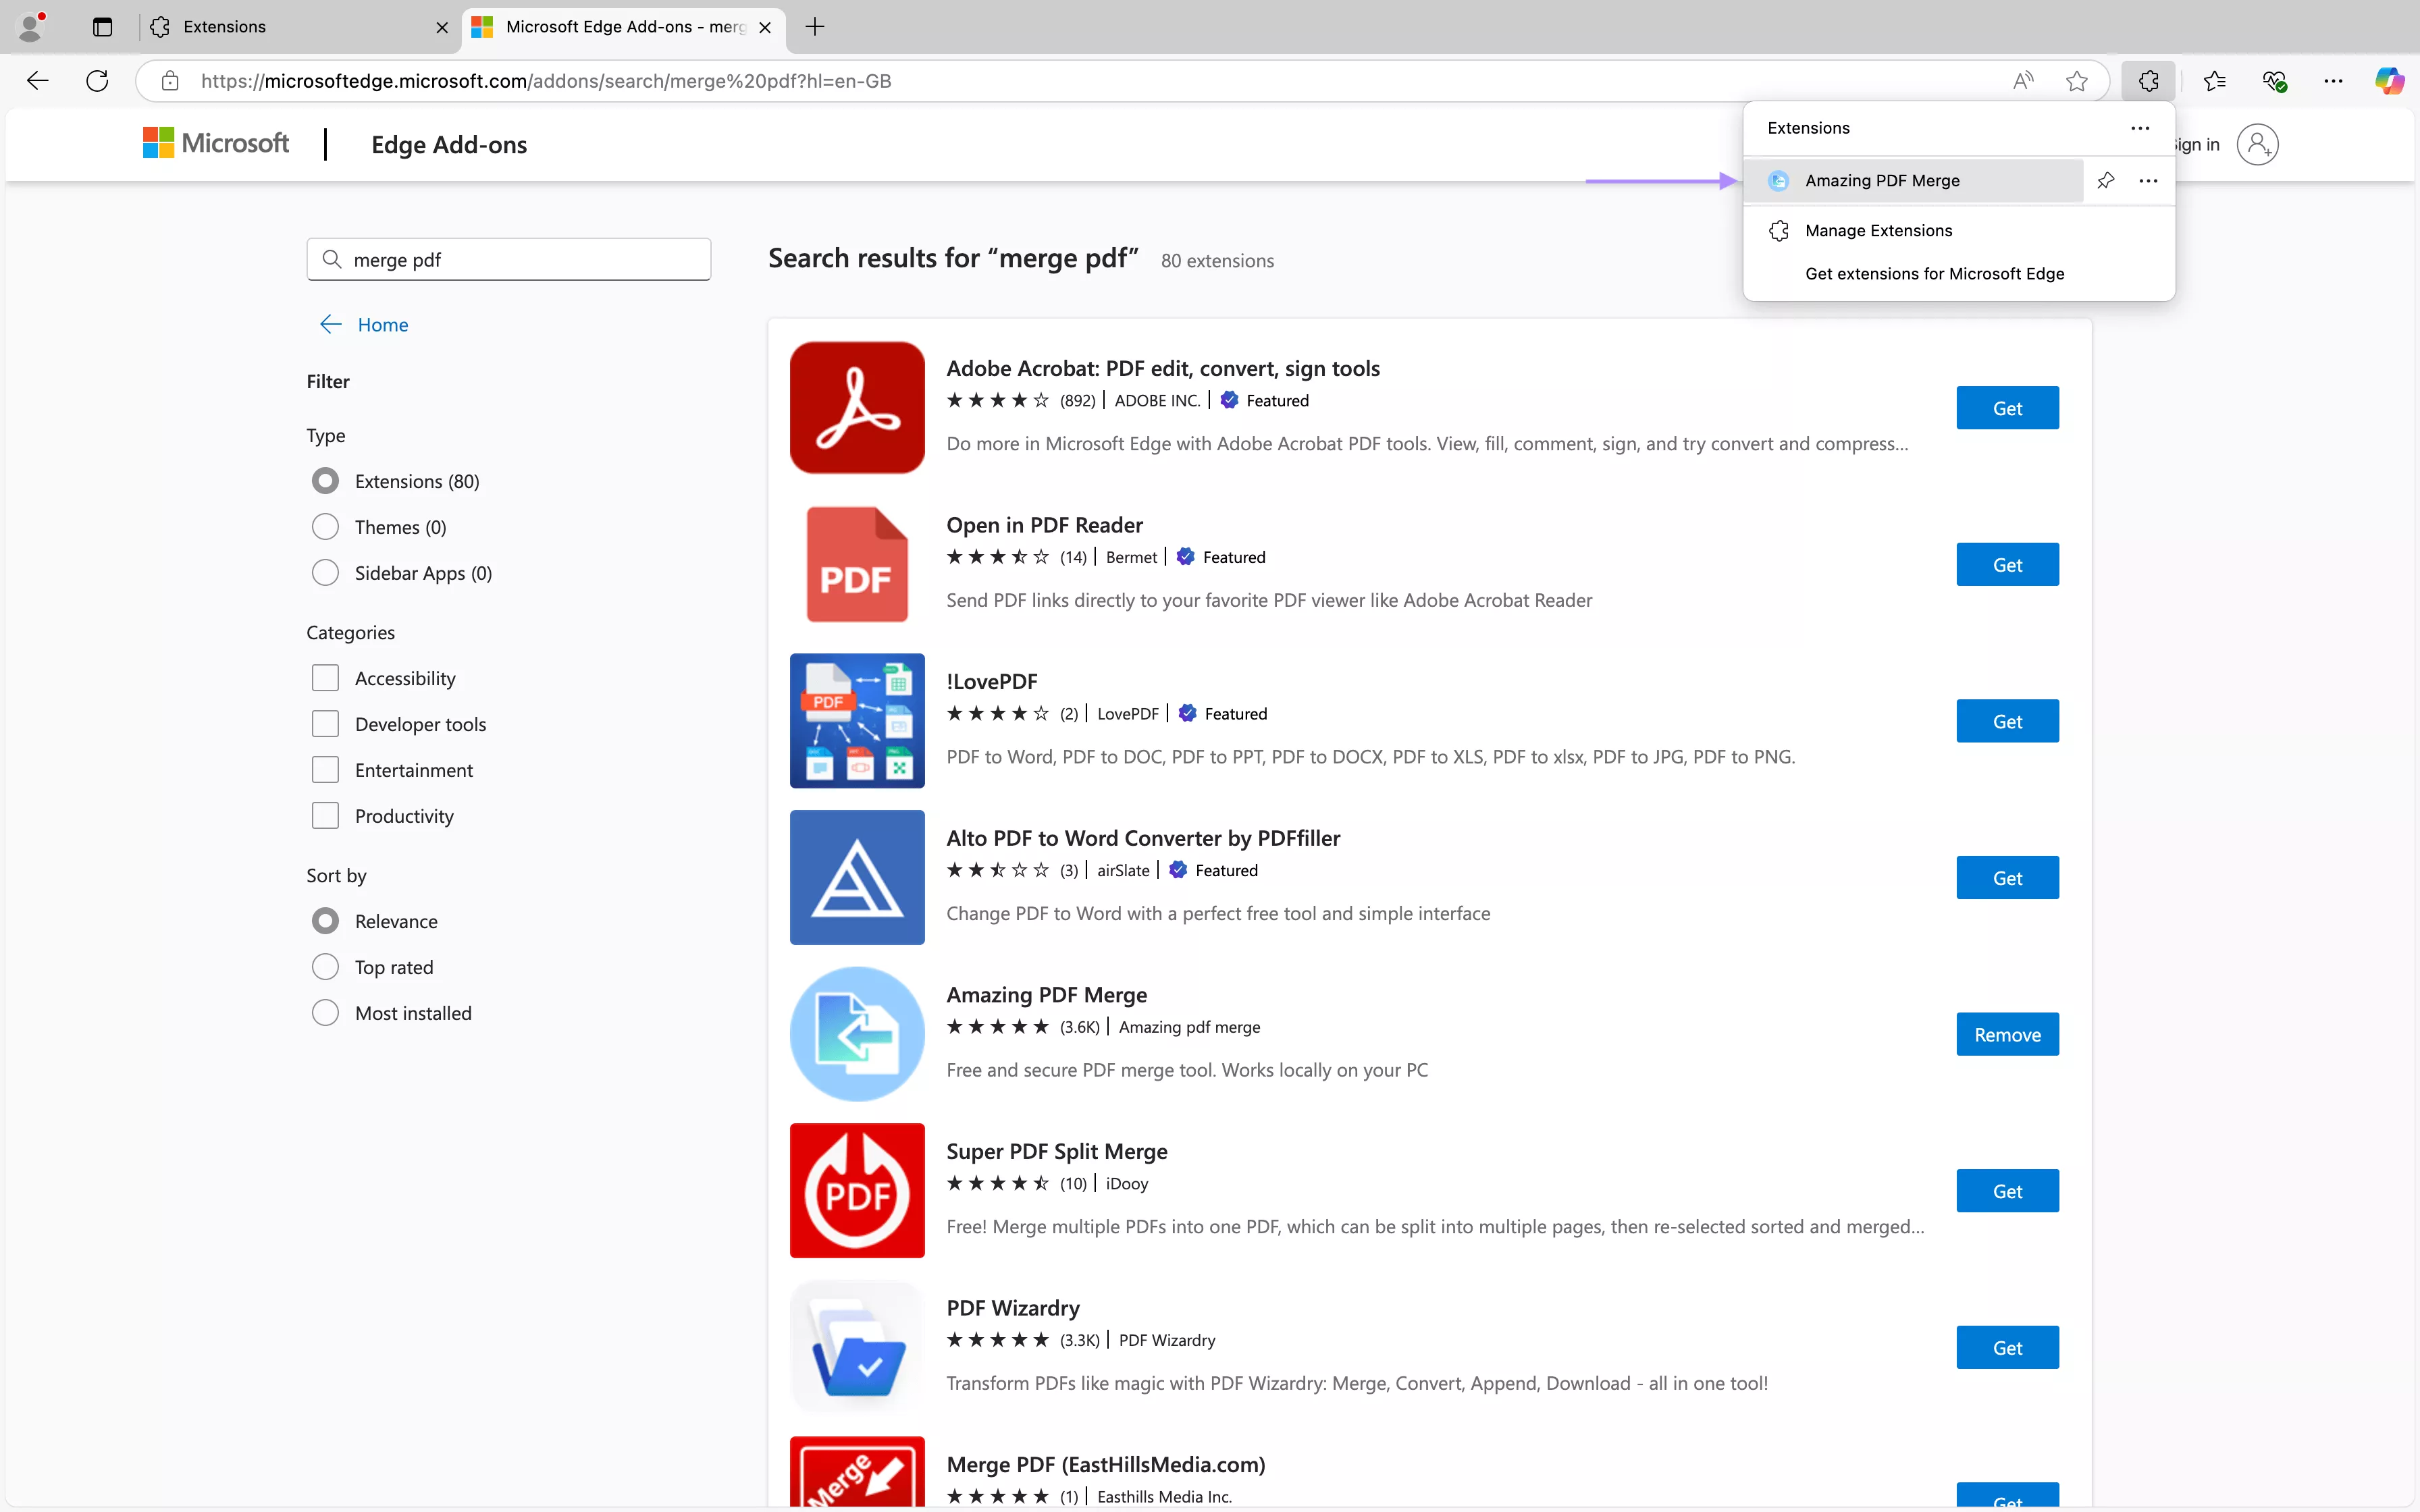Open more options for Amazing PDF Merge
2420x1512 pixels.
pyautogui.click(x=2148, y=180)
